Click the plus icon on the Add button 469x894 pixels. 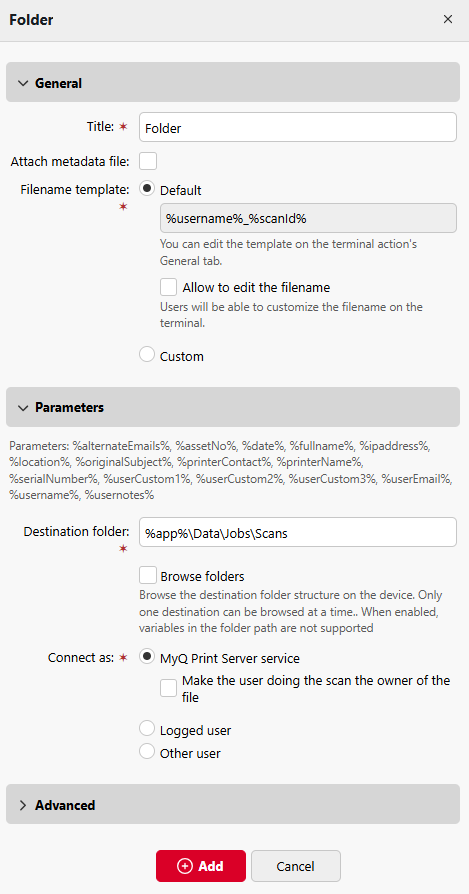[x=185, y=866]
